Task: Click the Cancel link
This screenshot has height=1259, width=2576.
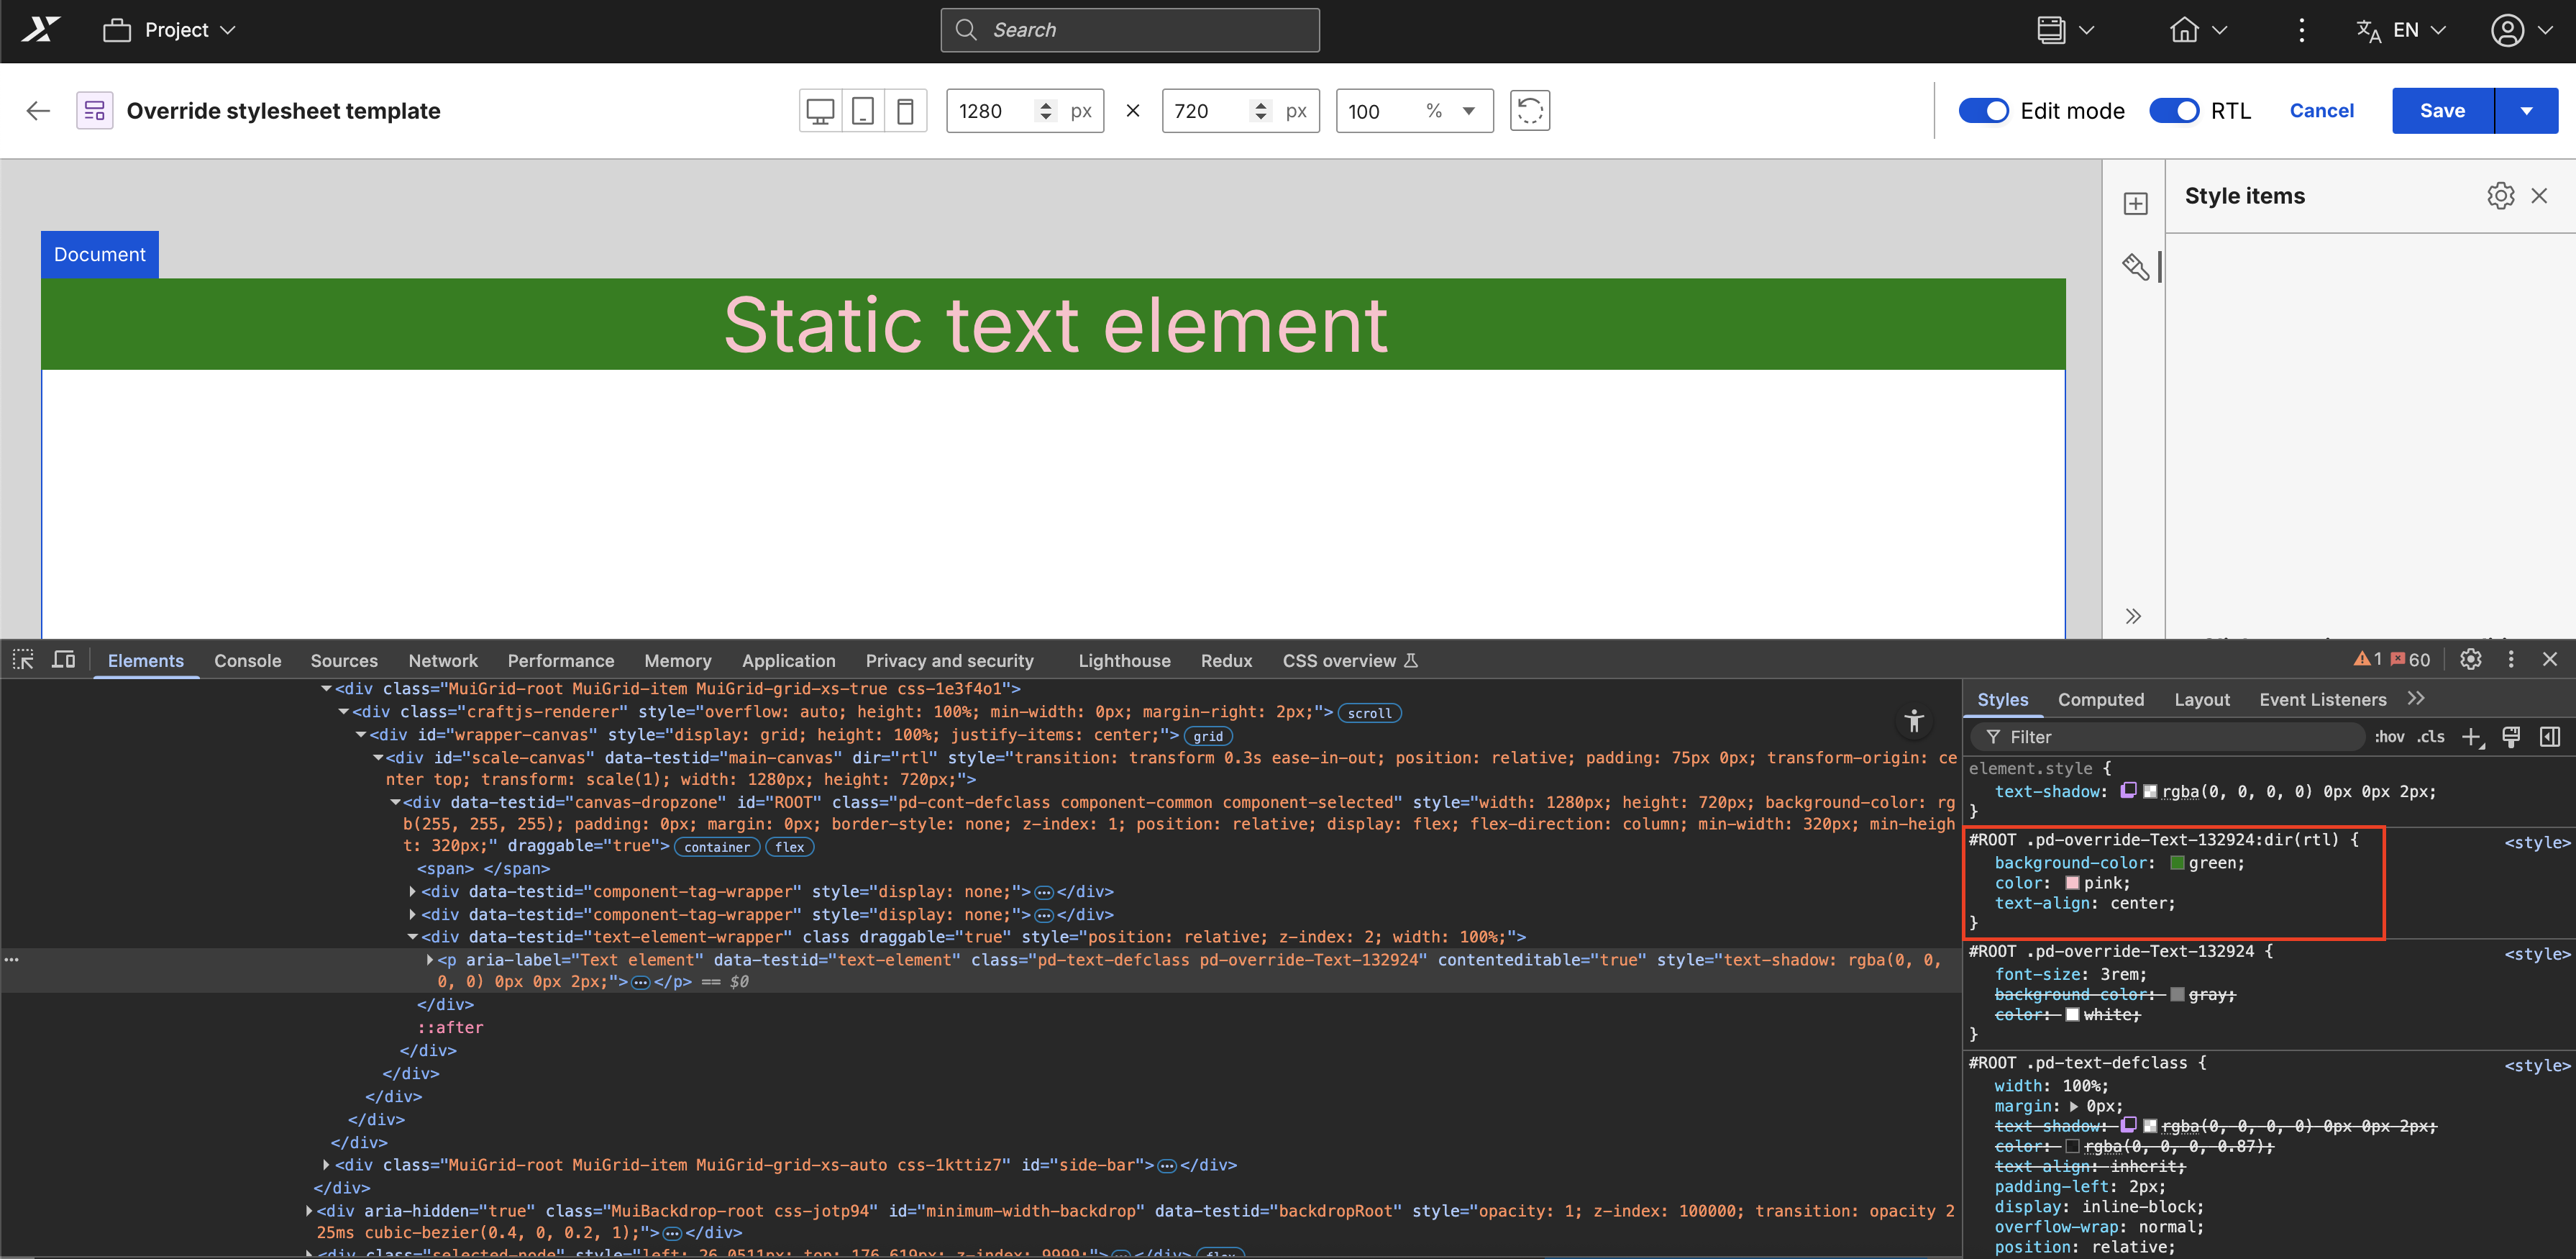Action: pyautogui.click(x=2321, y=111)
